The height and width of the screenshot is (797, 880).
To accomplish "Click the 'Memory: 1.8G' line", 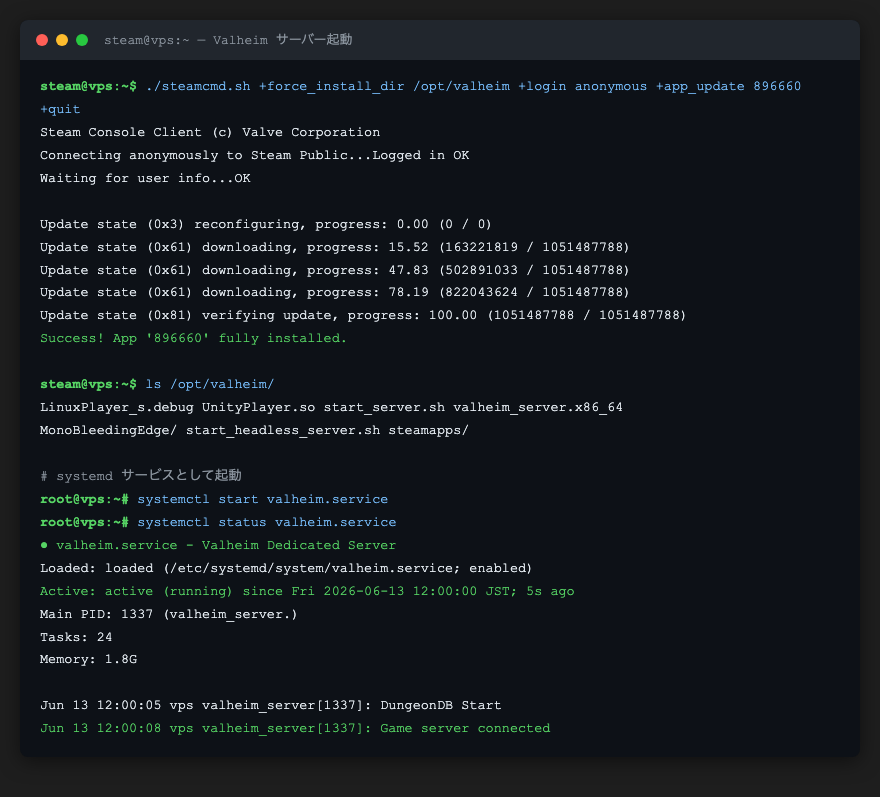I will tap(88, 659).
